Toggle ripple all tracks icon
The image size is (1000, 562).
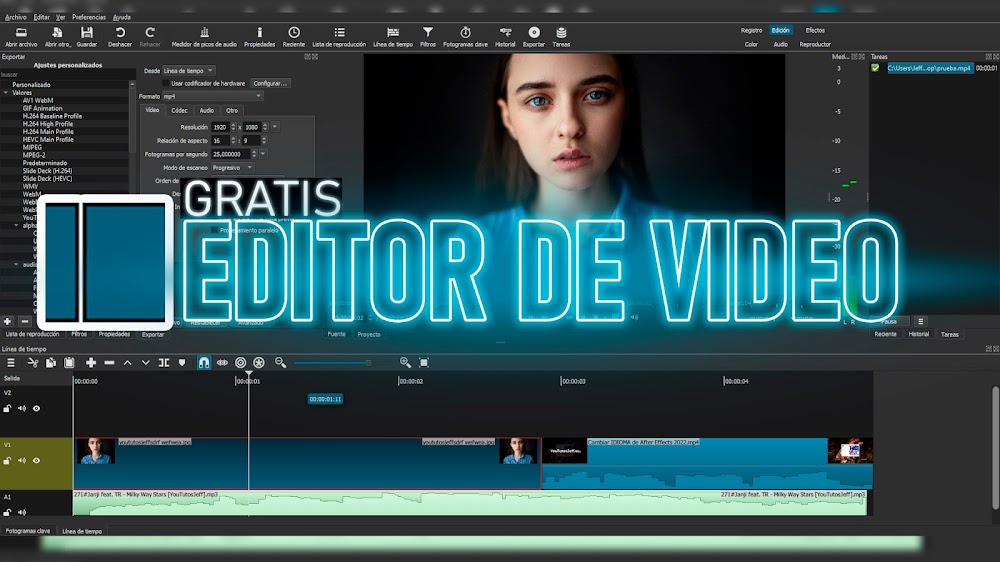[x=259, y=363]
